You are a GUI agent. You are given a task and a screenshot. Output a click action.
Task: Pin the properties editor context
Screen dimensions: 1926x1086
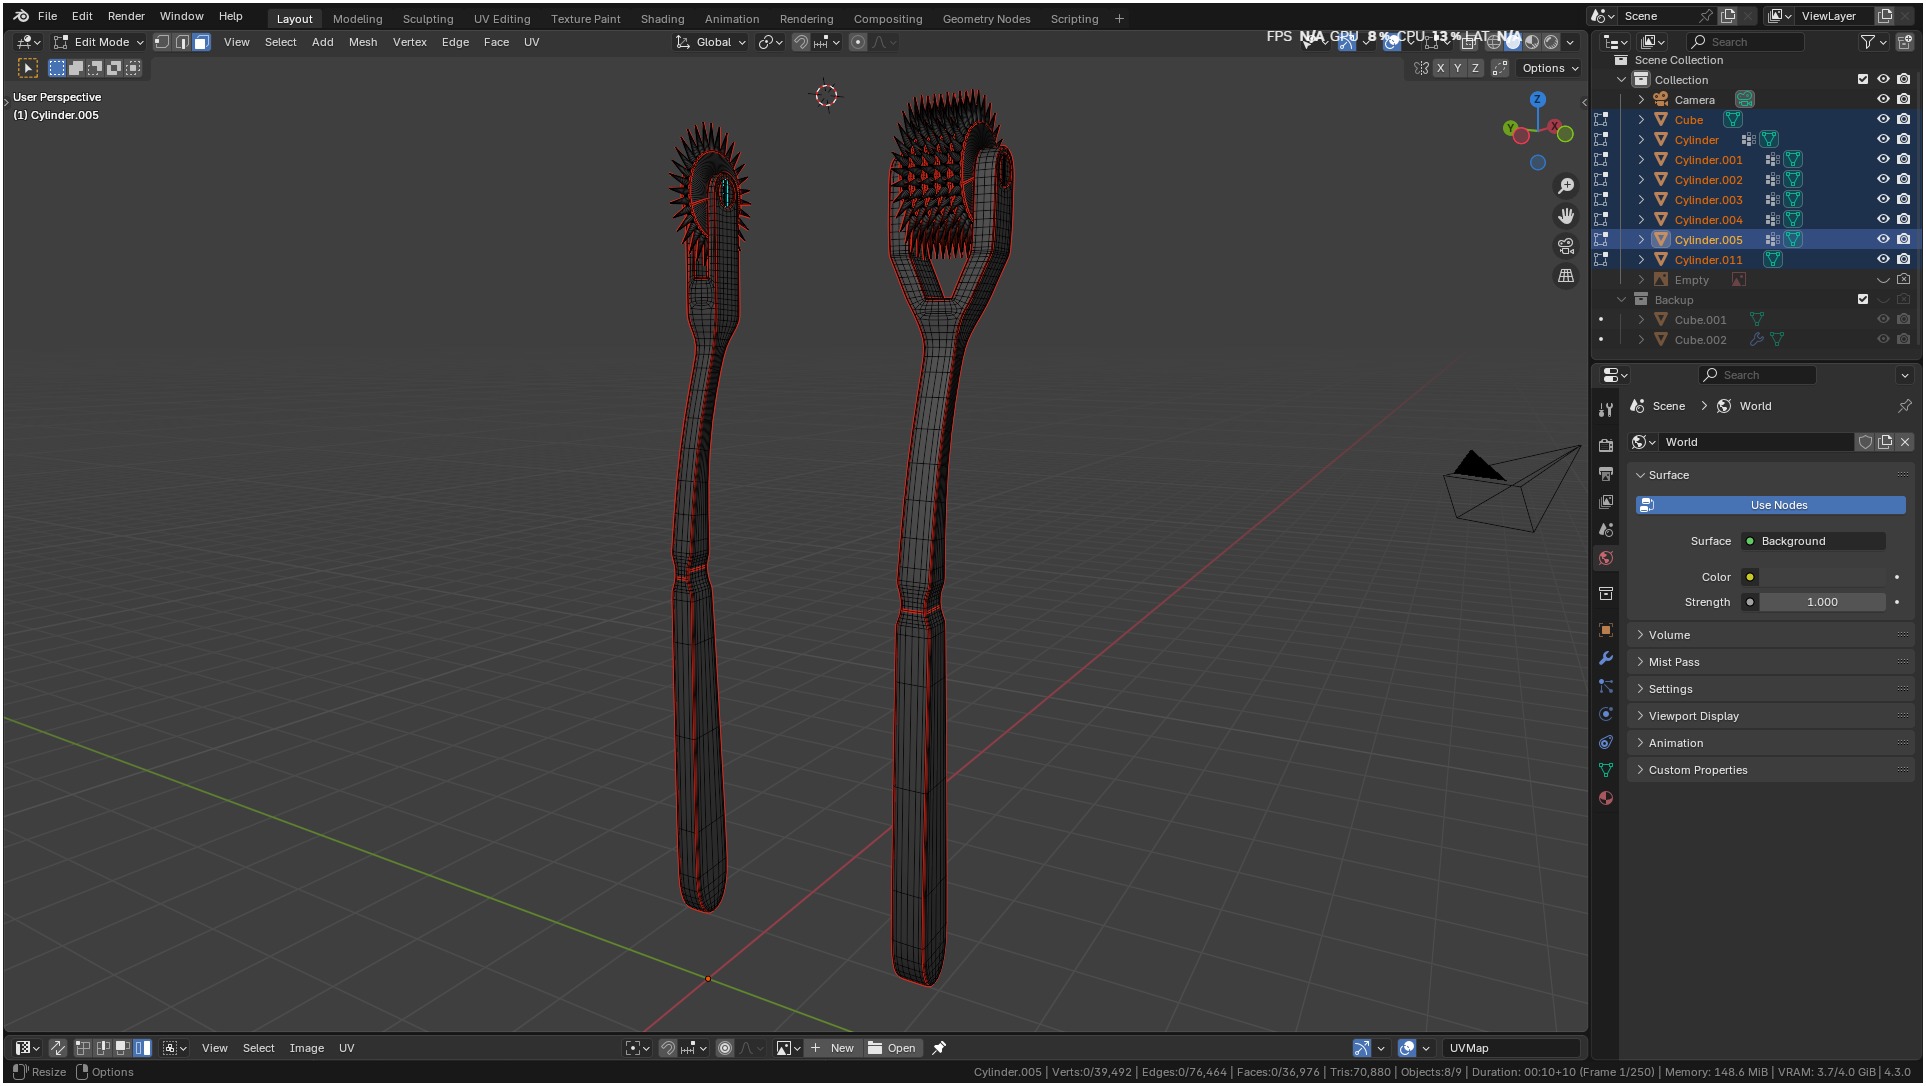(1904, 406)
